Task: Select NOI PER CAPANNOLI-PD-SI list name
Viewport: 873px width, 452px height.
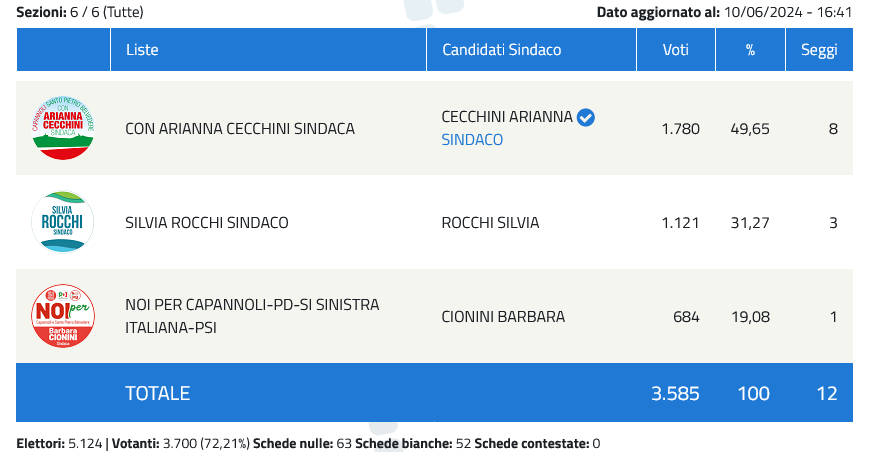Action: [252, 316]
